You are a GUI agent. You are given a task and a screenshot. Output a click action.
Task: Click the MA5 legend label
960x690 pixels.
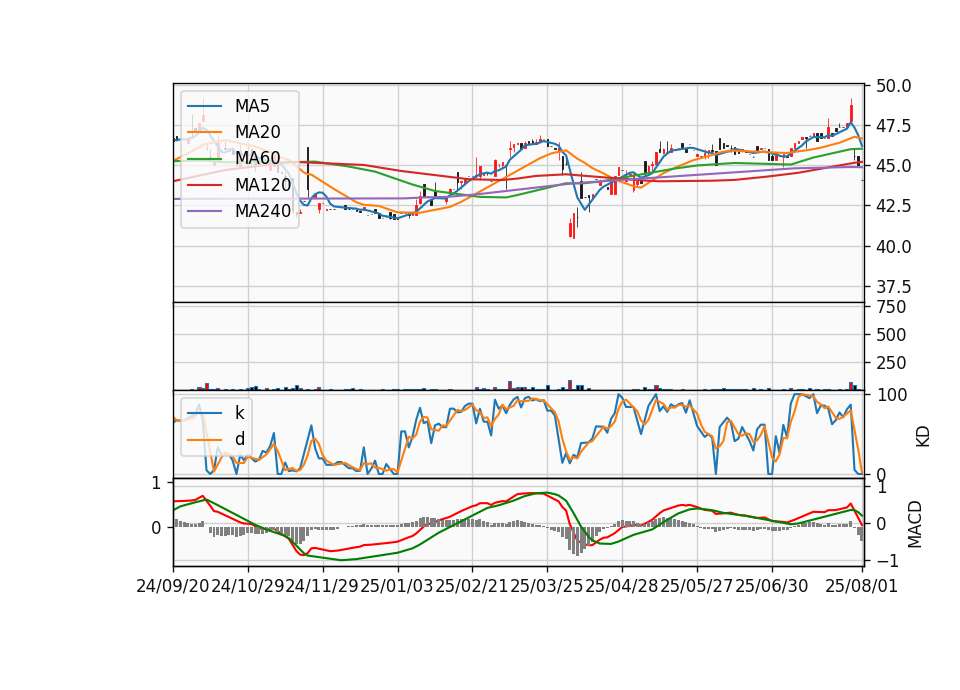click(x=252, y=106)
